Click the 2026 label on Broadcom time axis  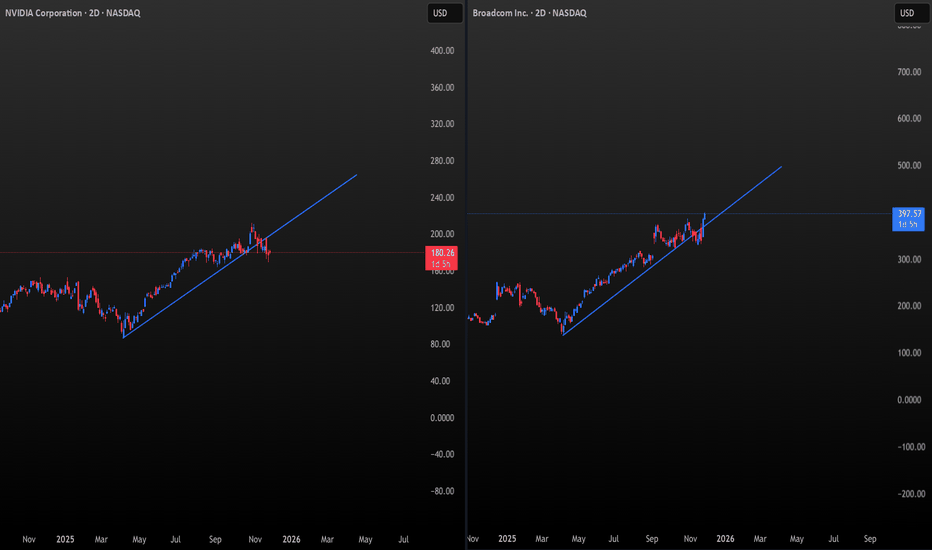click(x=725, y=538)
